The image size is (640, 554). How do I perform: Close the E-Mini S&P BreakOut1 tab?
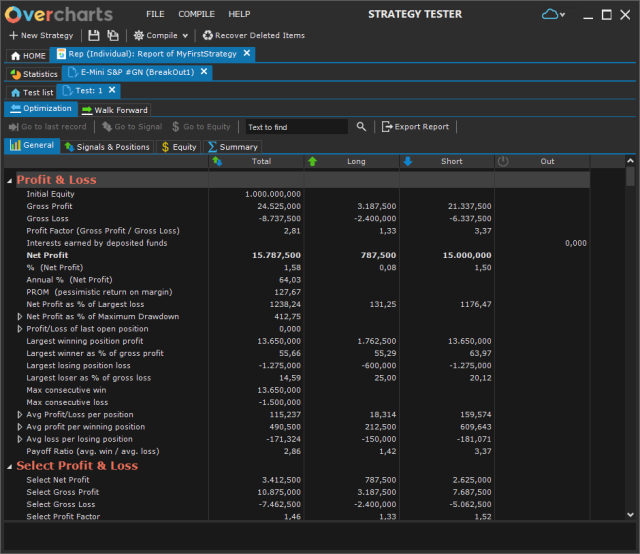tap(204, 71)
